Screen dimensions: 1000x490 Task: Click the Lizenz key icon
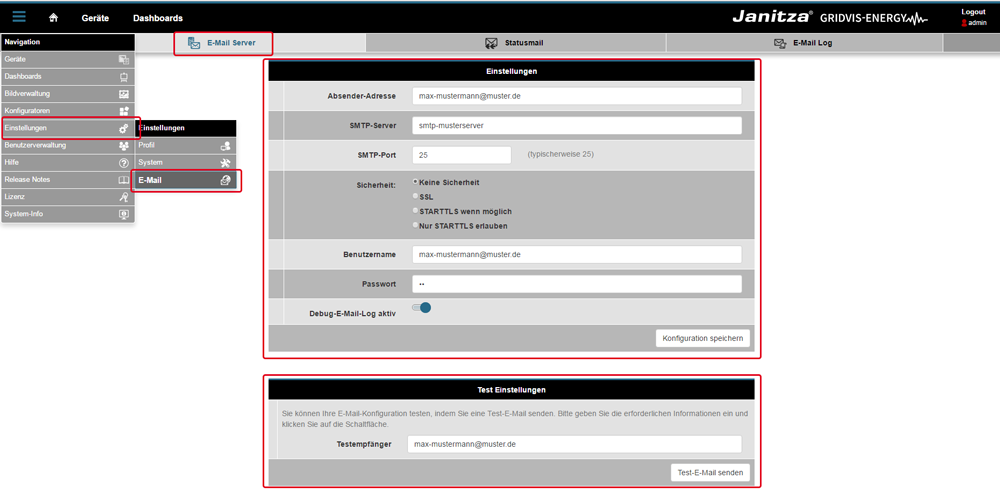tap(124, 197)
